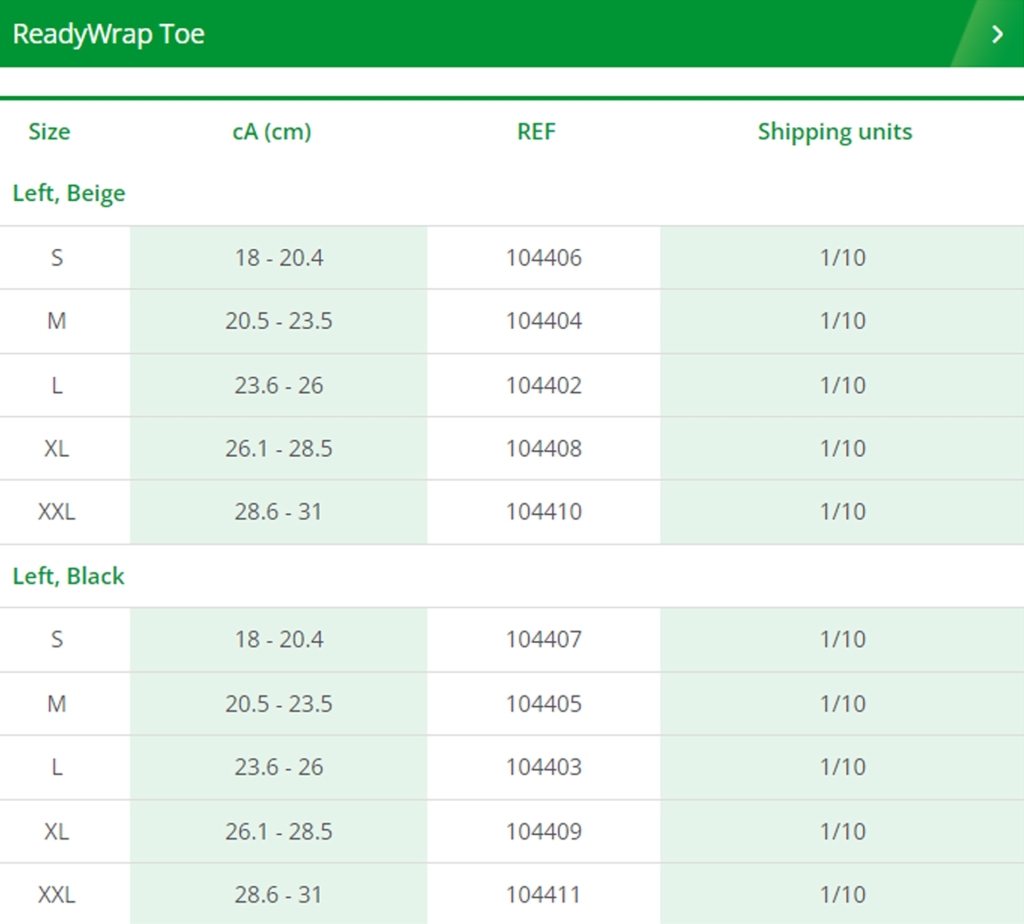Click the Left, Black section heading
The height and width of the screenshot is (924, 1024).
[69, 576]
